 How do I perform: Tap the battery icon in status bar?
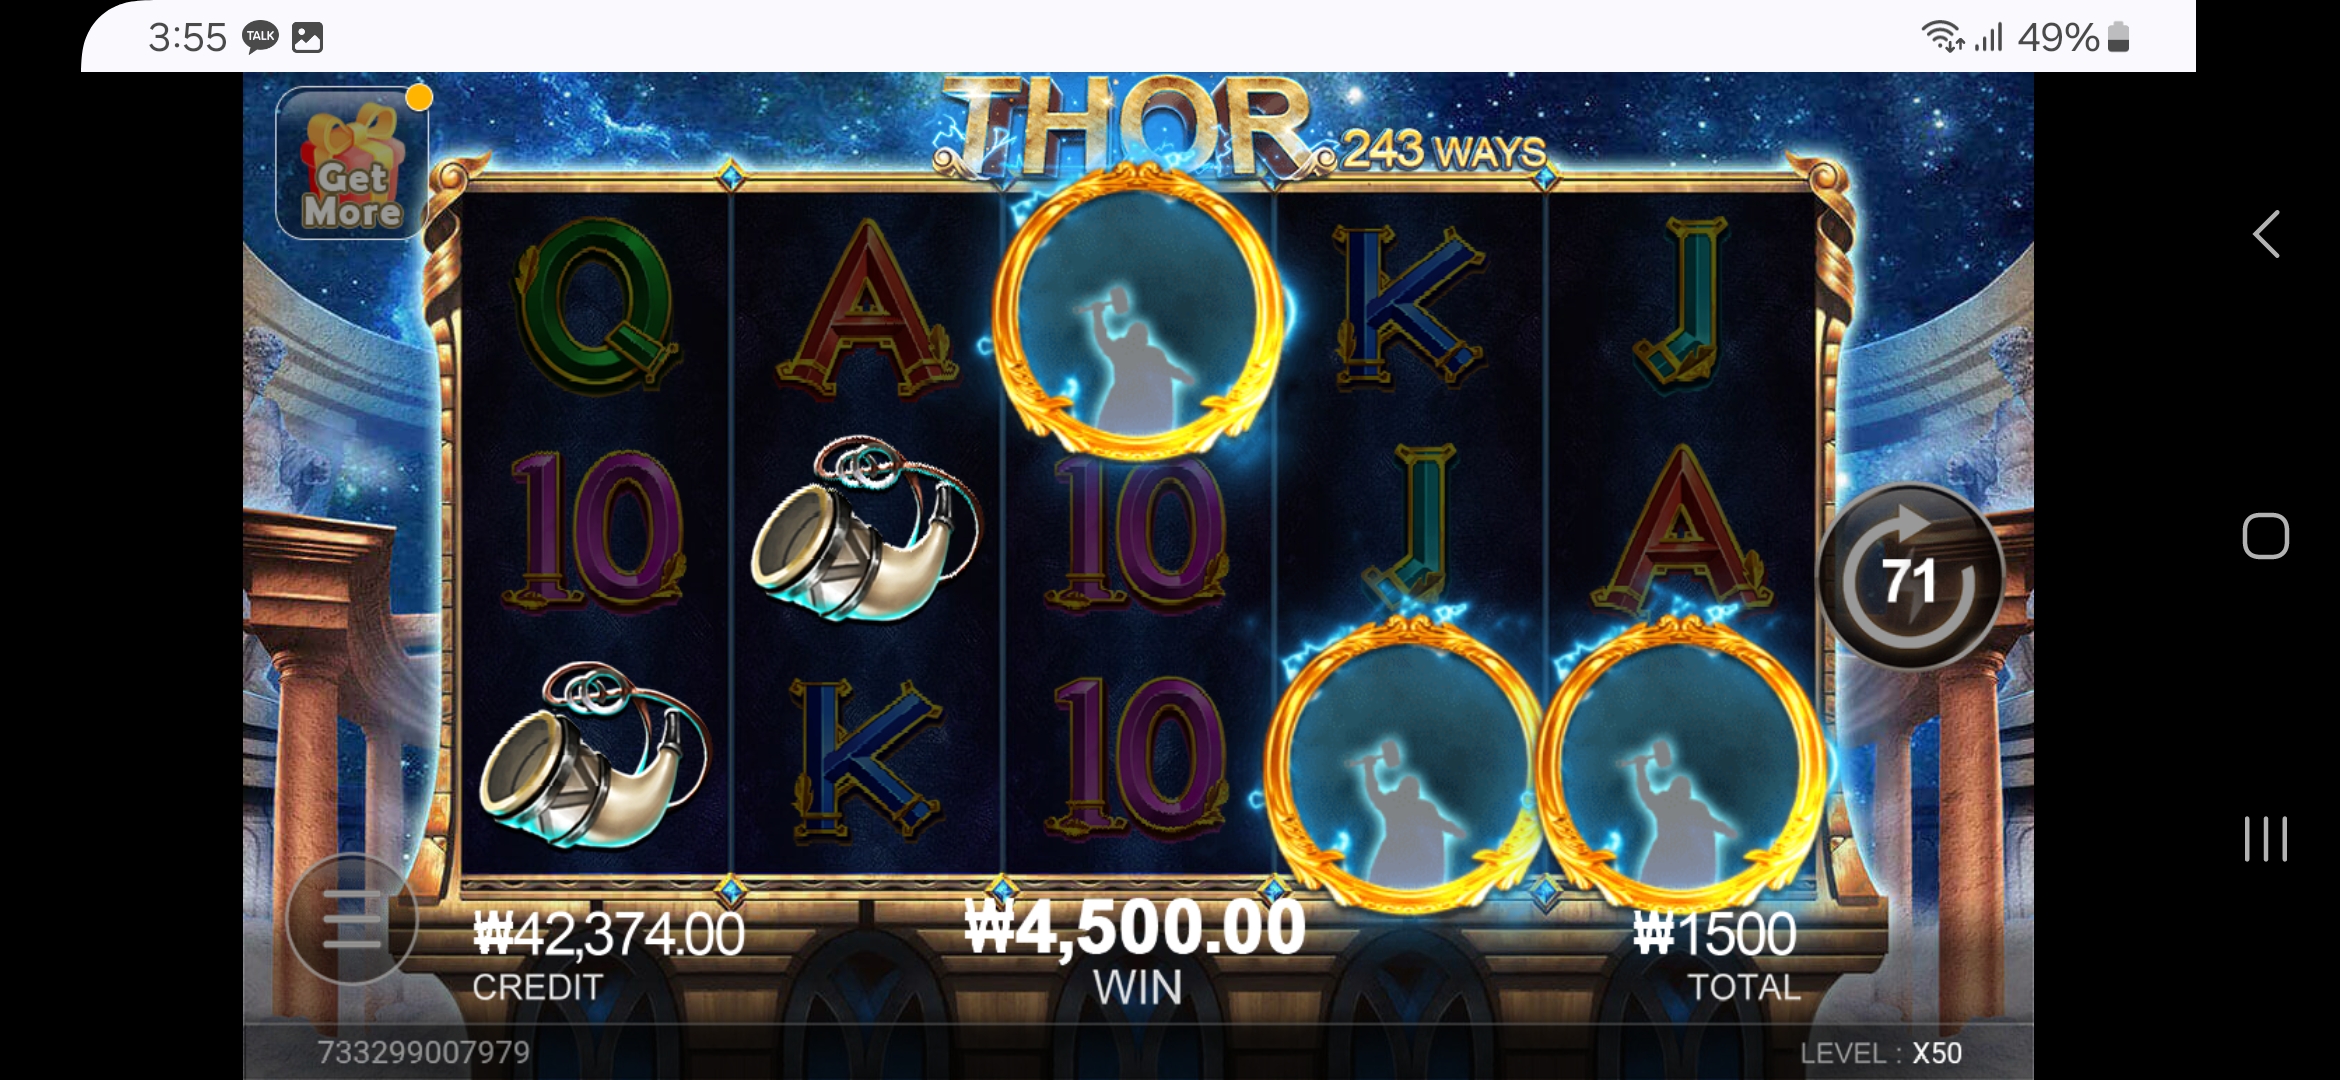click(x=2118, y=38)
